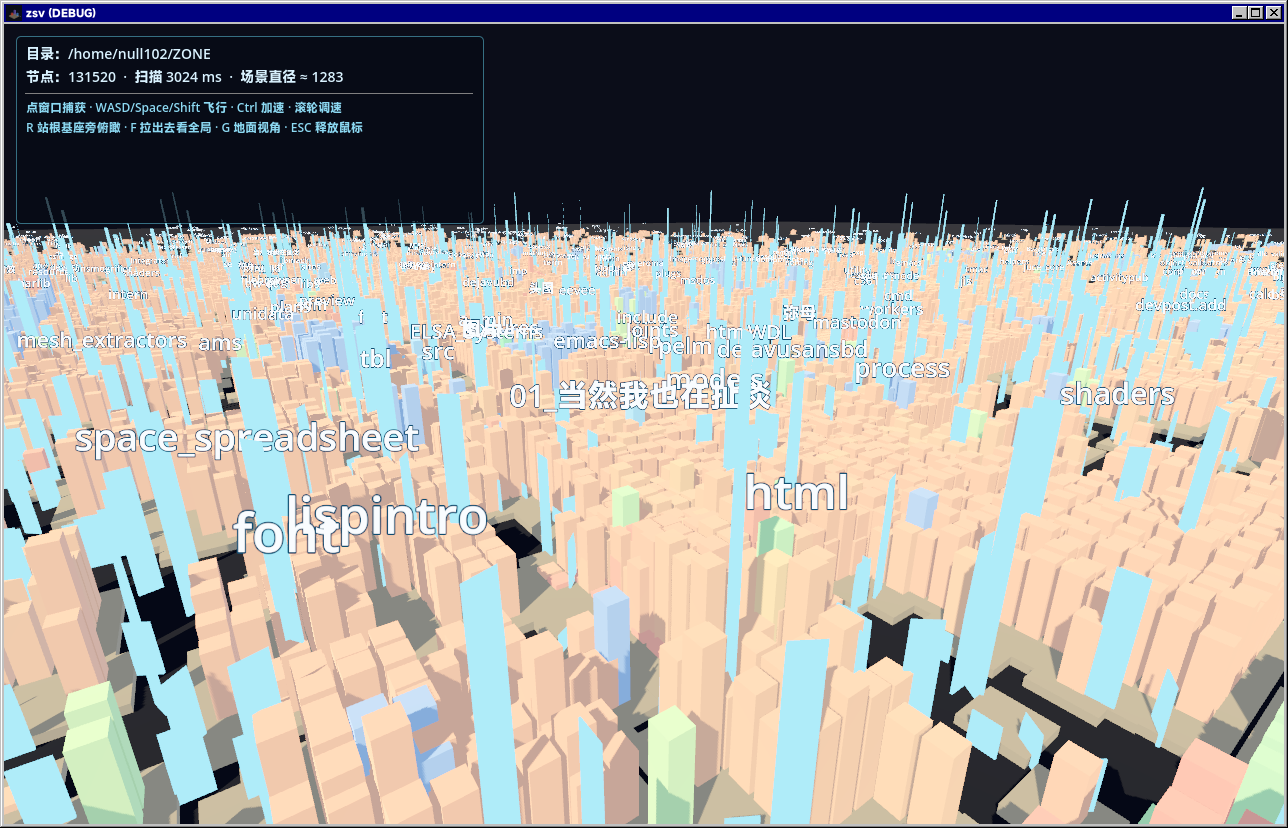
Task: Click the zsv app icon in title bar
Action: [x=13, y=13]
